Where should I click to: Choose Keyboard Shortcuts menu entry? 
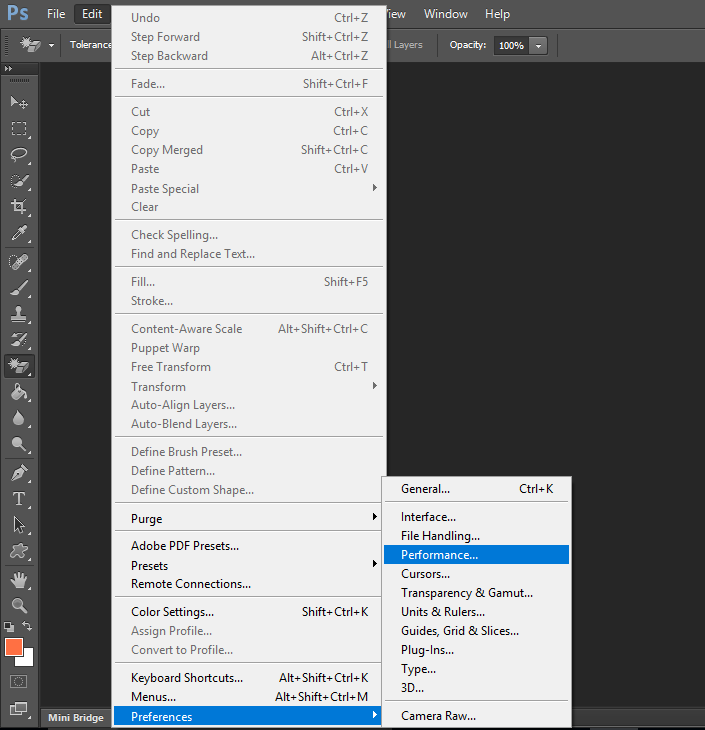(x=248, y=678)
